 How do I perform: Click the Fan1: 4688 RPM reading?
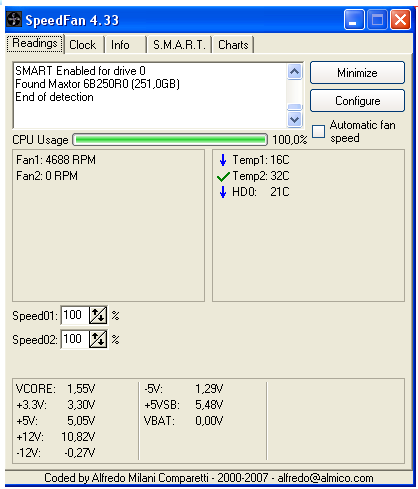[56, 160]
